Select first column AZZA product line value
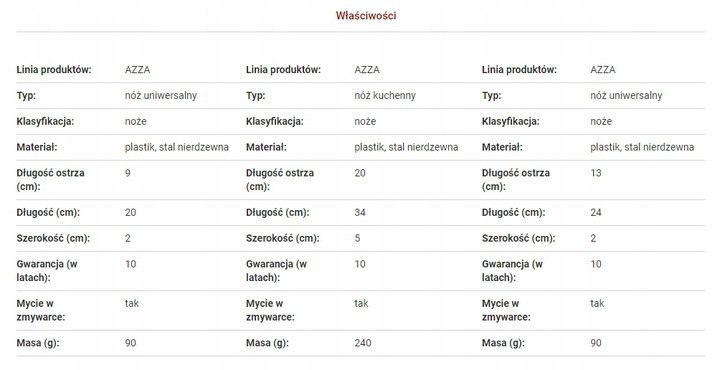The height and width of the screenshot is (370, 720). tap(137, 70)
